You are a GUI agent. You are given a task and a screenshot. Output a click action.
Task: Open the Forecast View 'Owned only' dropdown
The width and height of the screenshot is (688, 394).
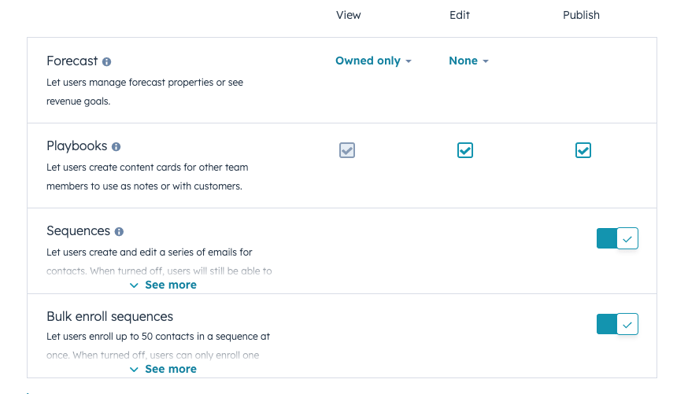click(373, 61)
